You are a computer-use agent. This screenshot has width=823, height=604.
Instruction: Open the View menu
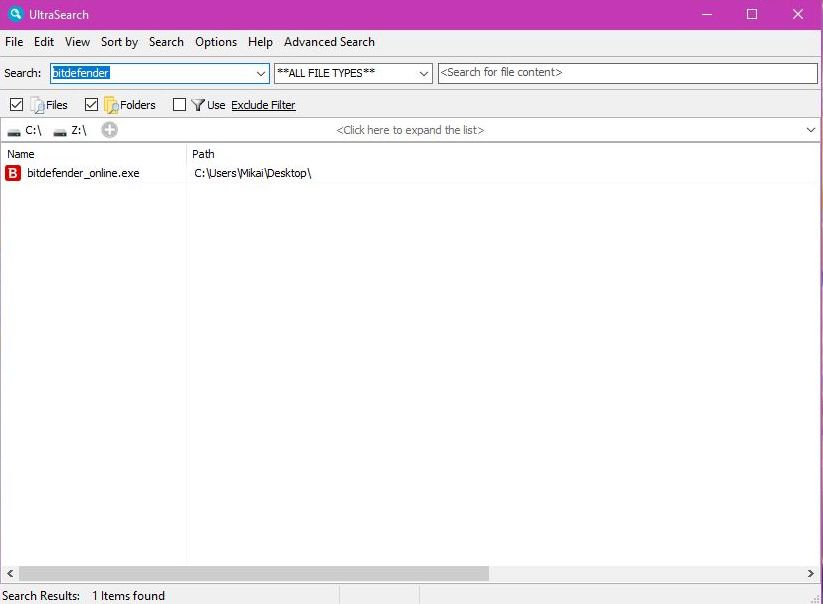[x=77, y=42]
